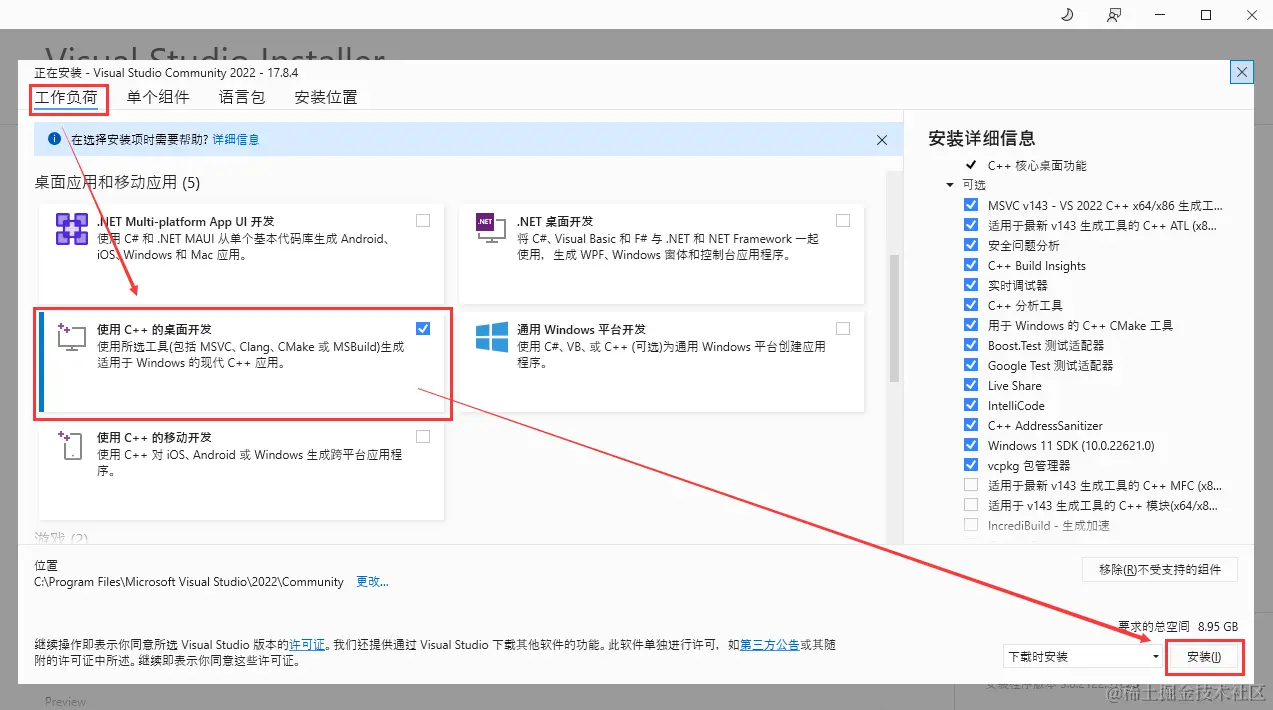
Task: Uncheck the IntelliCode component
Action: 971,405
